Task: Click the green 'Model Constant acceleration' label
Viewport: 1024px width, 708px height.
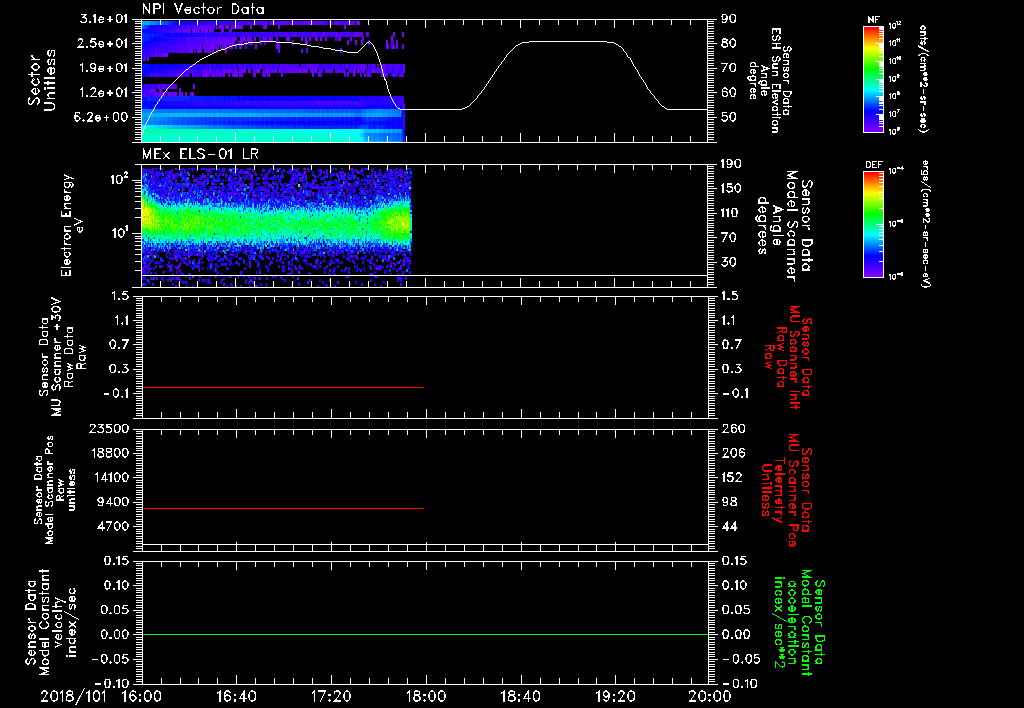Action: (x=799, y=623)
